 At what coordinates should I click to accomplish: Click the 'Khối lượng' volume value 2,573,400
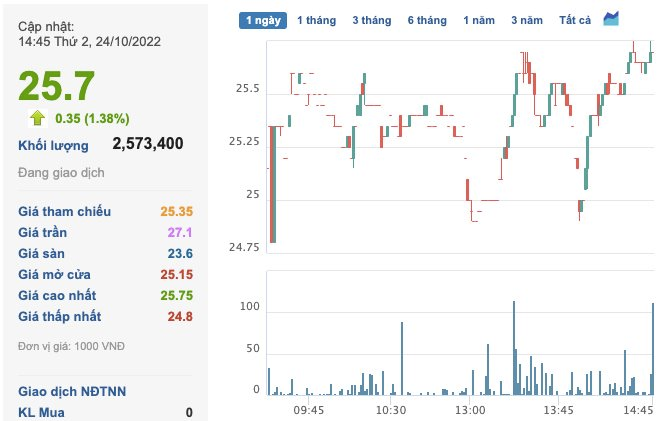147,144
